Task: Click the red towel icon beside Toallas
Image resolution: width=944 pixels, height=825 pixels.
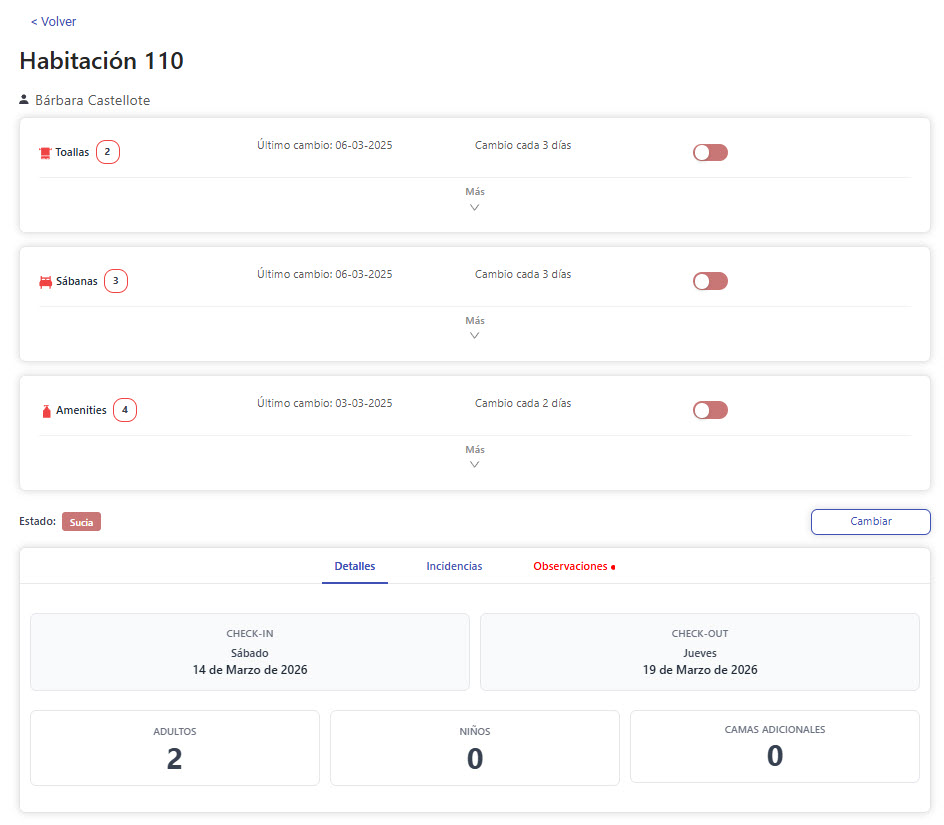Action: [x=45, y=153]
